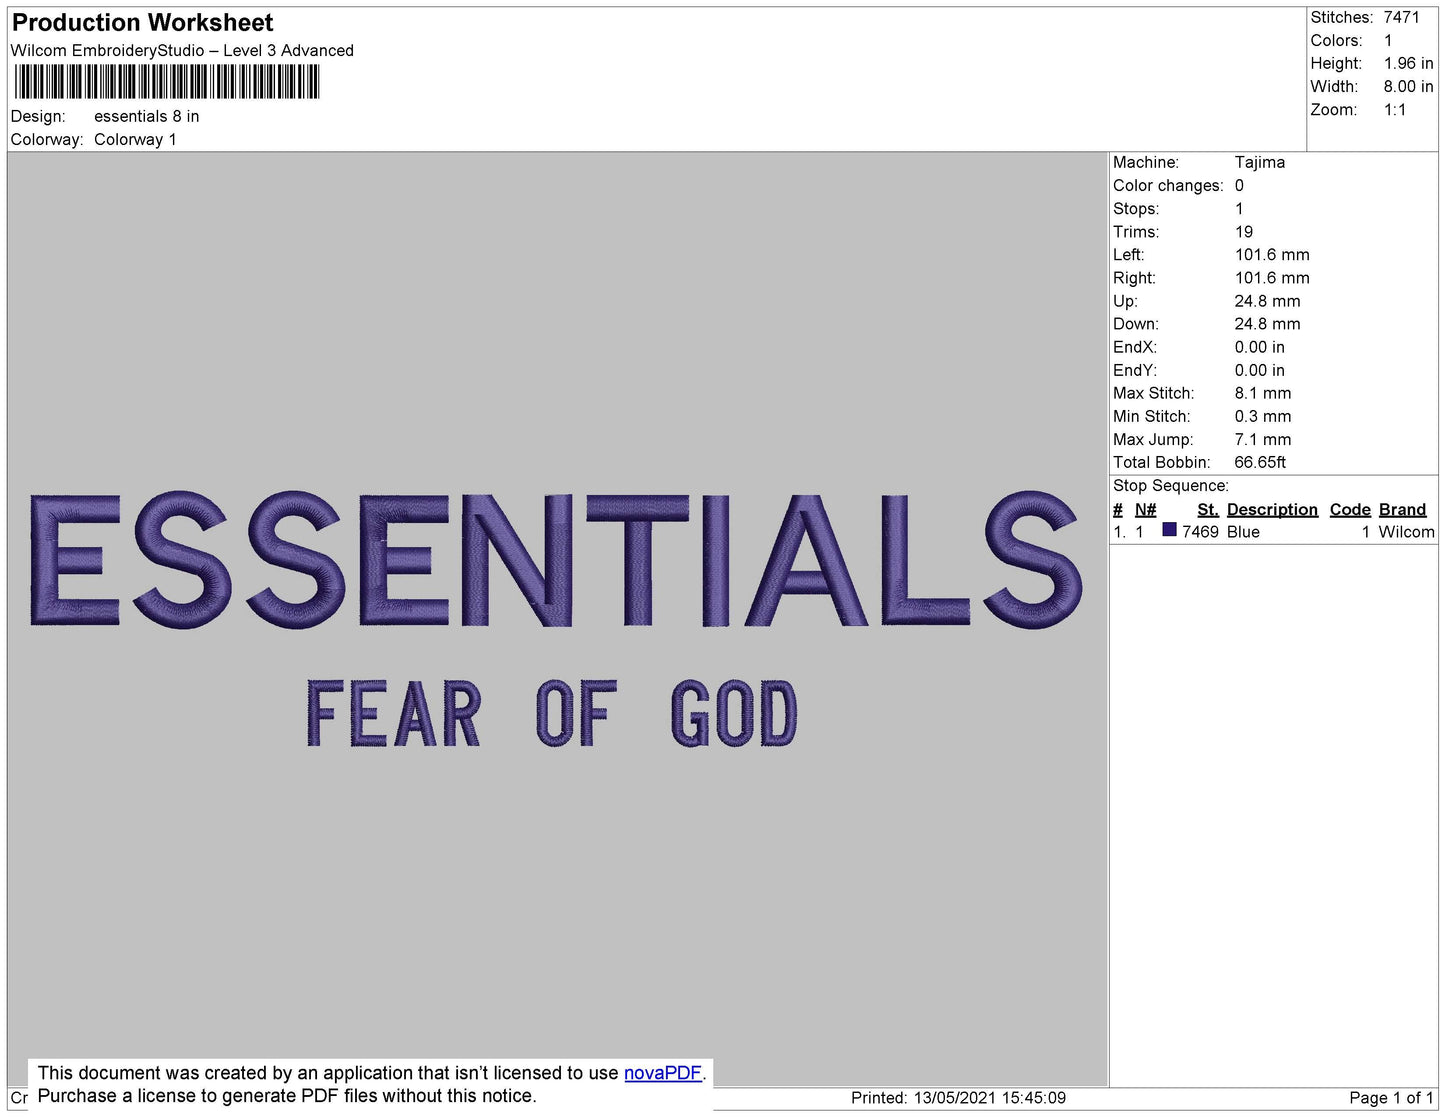
Task: Select the "Blue" color description
Action: [1243, 531]
